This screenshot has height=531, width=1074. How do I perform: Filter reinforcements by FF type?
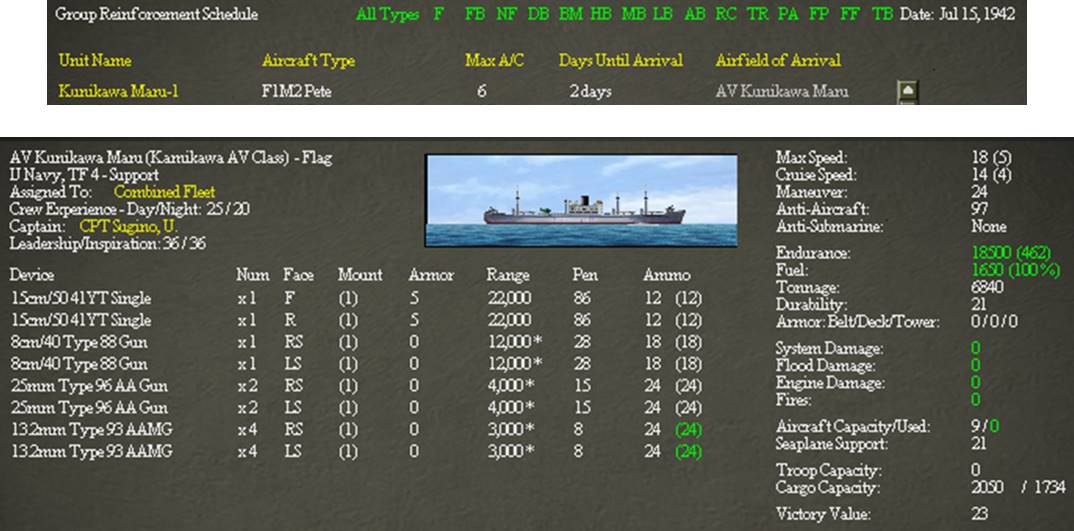849,14
